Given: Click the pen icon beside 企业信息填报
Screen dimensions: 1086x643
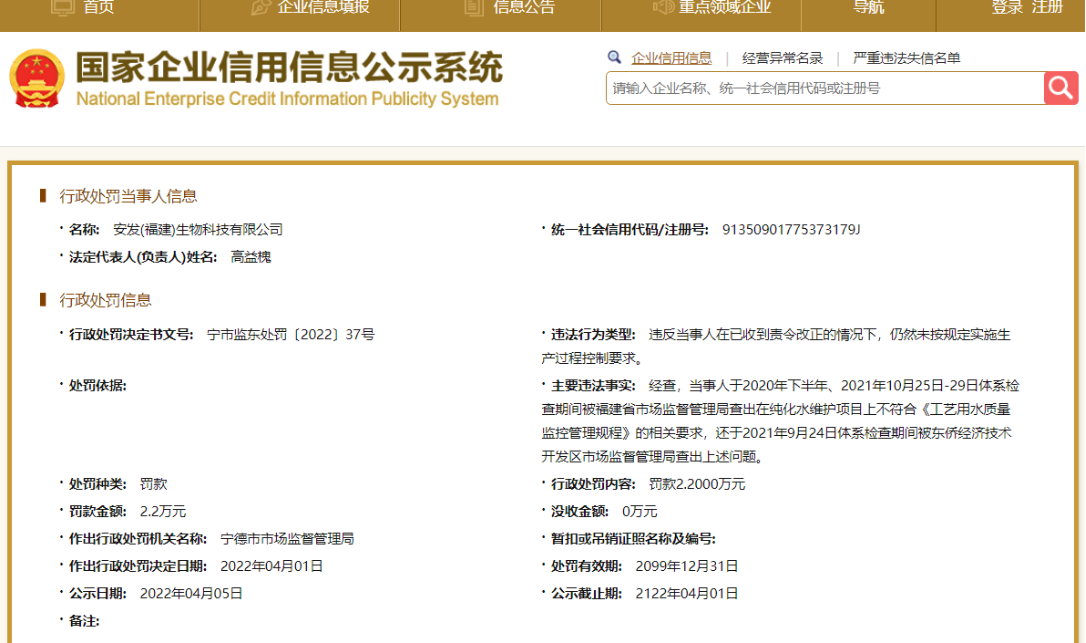Looking at the screenshot, I should 260,7.
